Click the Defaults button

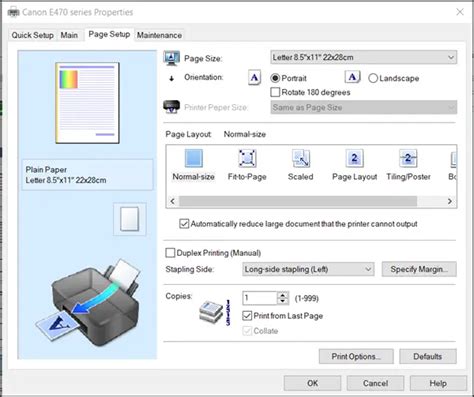[428, 357]
